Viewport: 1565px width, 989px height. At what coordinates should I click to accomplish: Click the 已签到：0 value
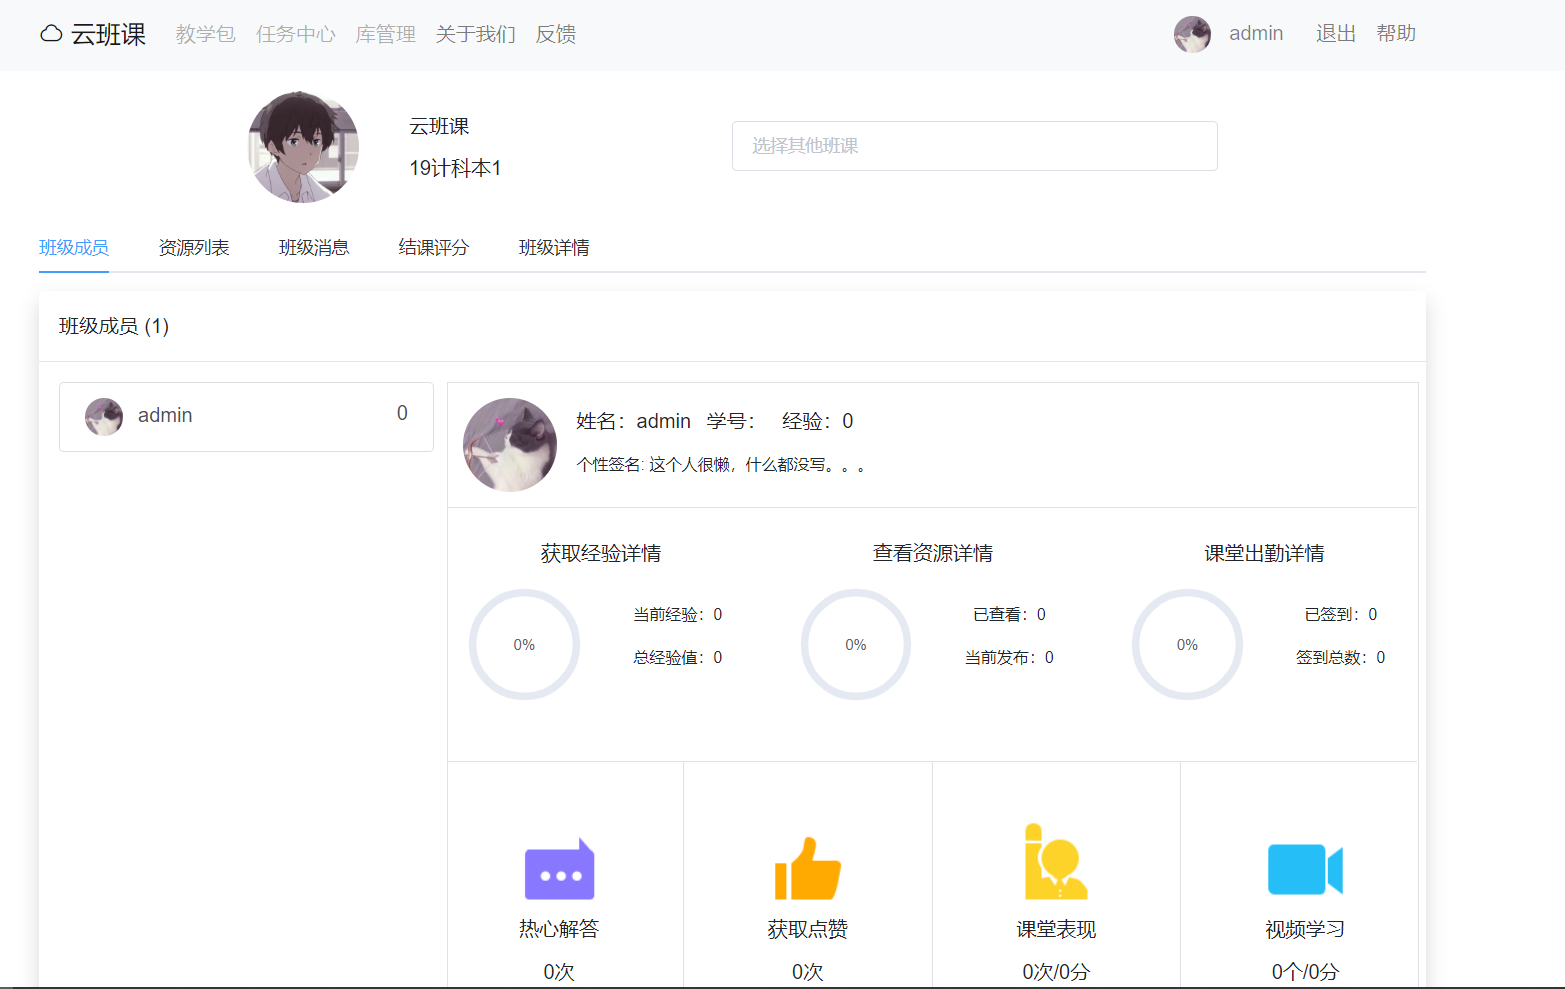pyautogui.click(x=1341, y=614)
